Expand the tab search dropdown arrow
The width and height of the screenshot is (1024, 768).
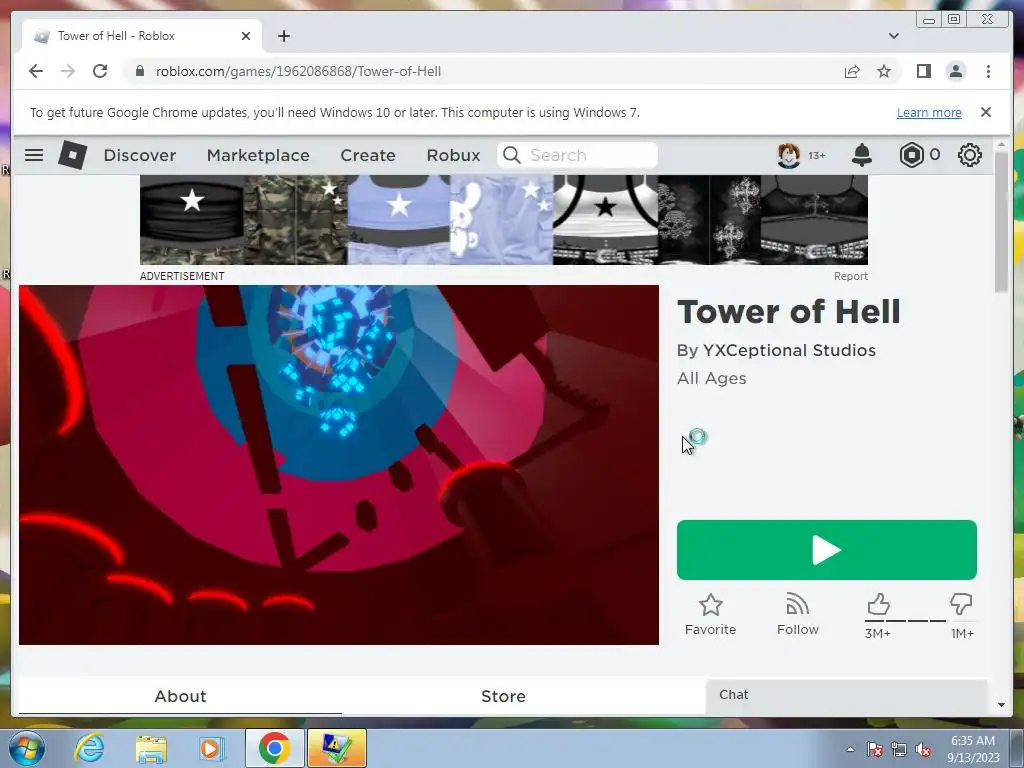[893, 36]
